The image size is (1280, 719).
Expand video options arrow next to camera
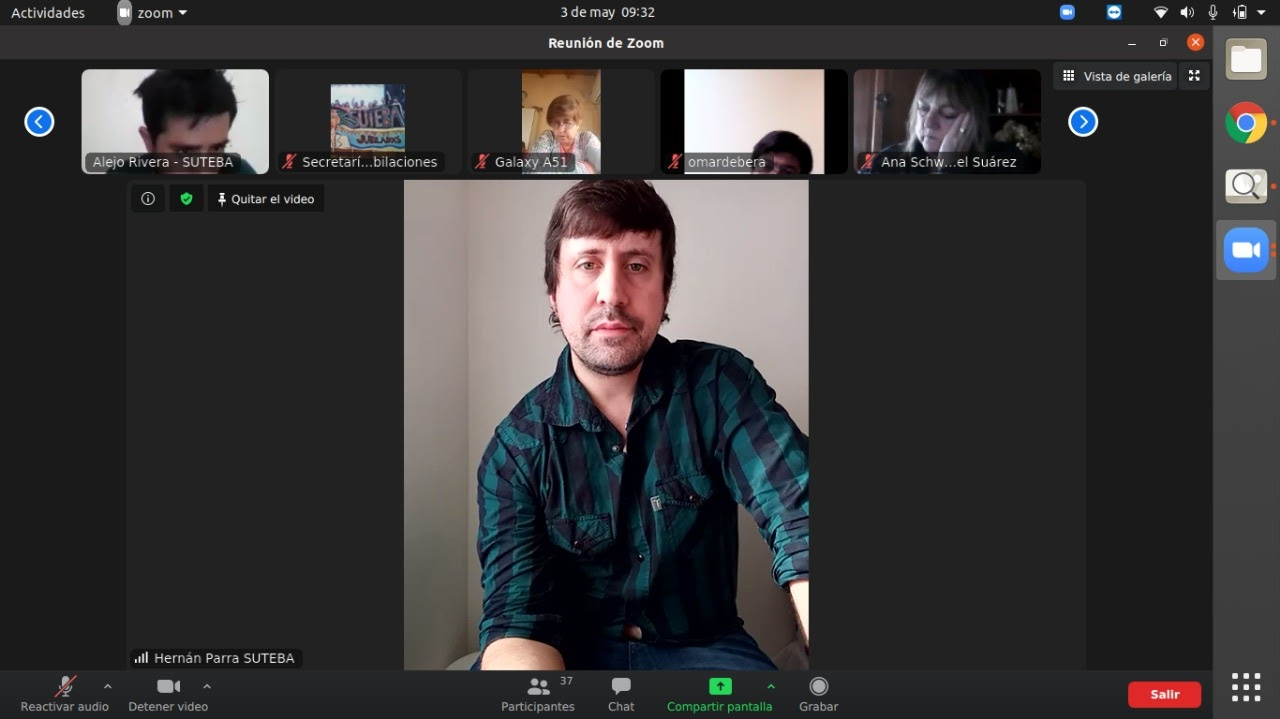click(207, 687)
